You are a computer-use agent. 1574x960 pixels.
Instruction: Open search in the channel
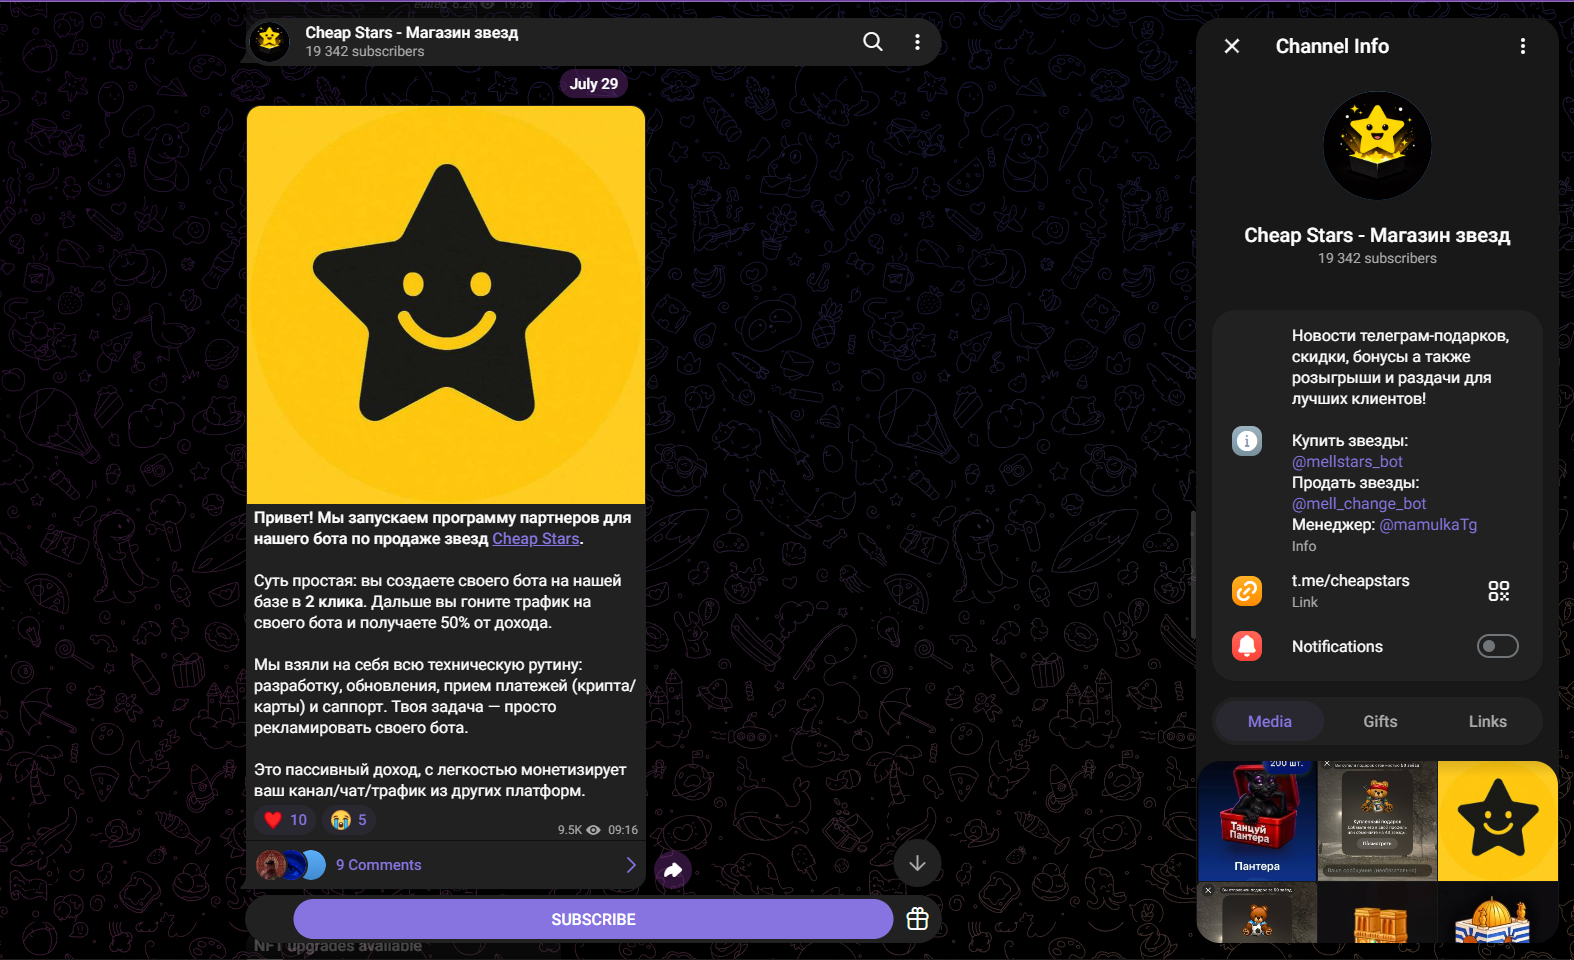tap(873, 42)
